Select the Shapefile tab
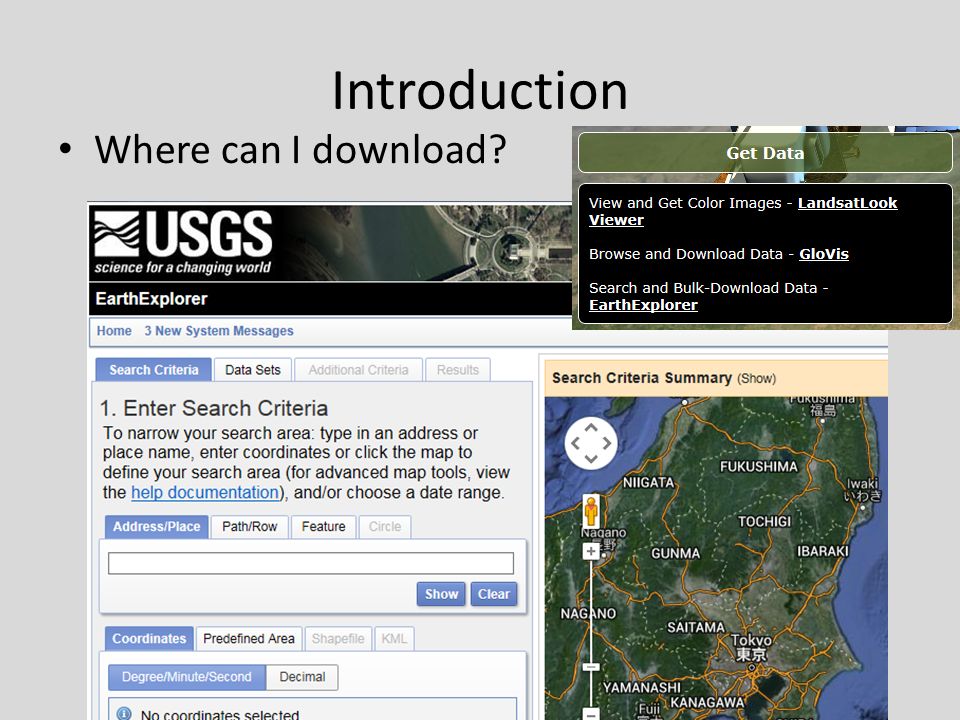Viewport: 960px width, 720px height. [338, 639]
